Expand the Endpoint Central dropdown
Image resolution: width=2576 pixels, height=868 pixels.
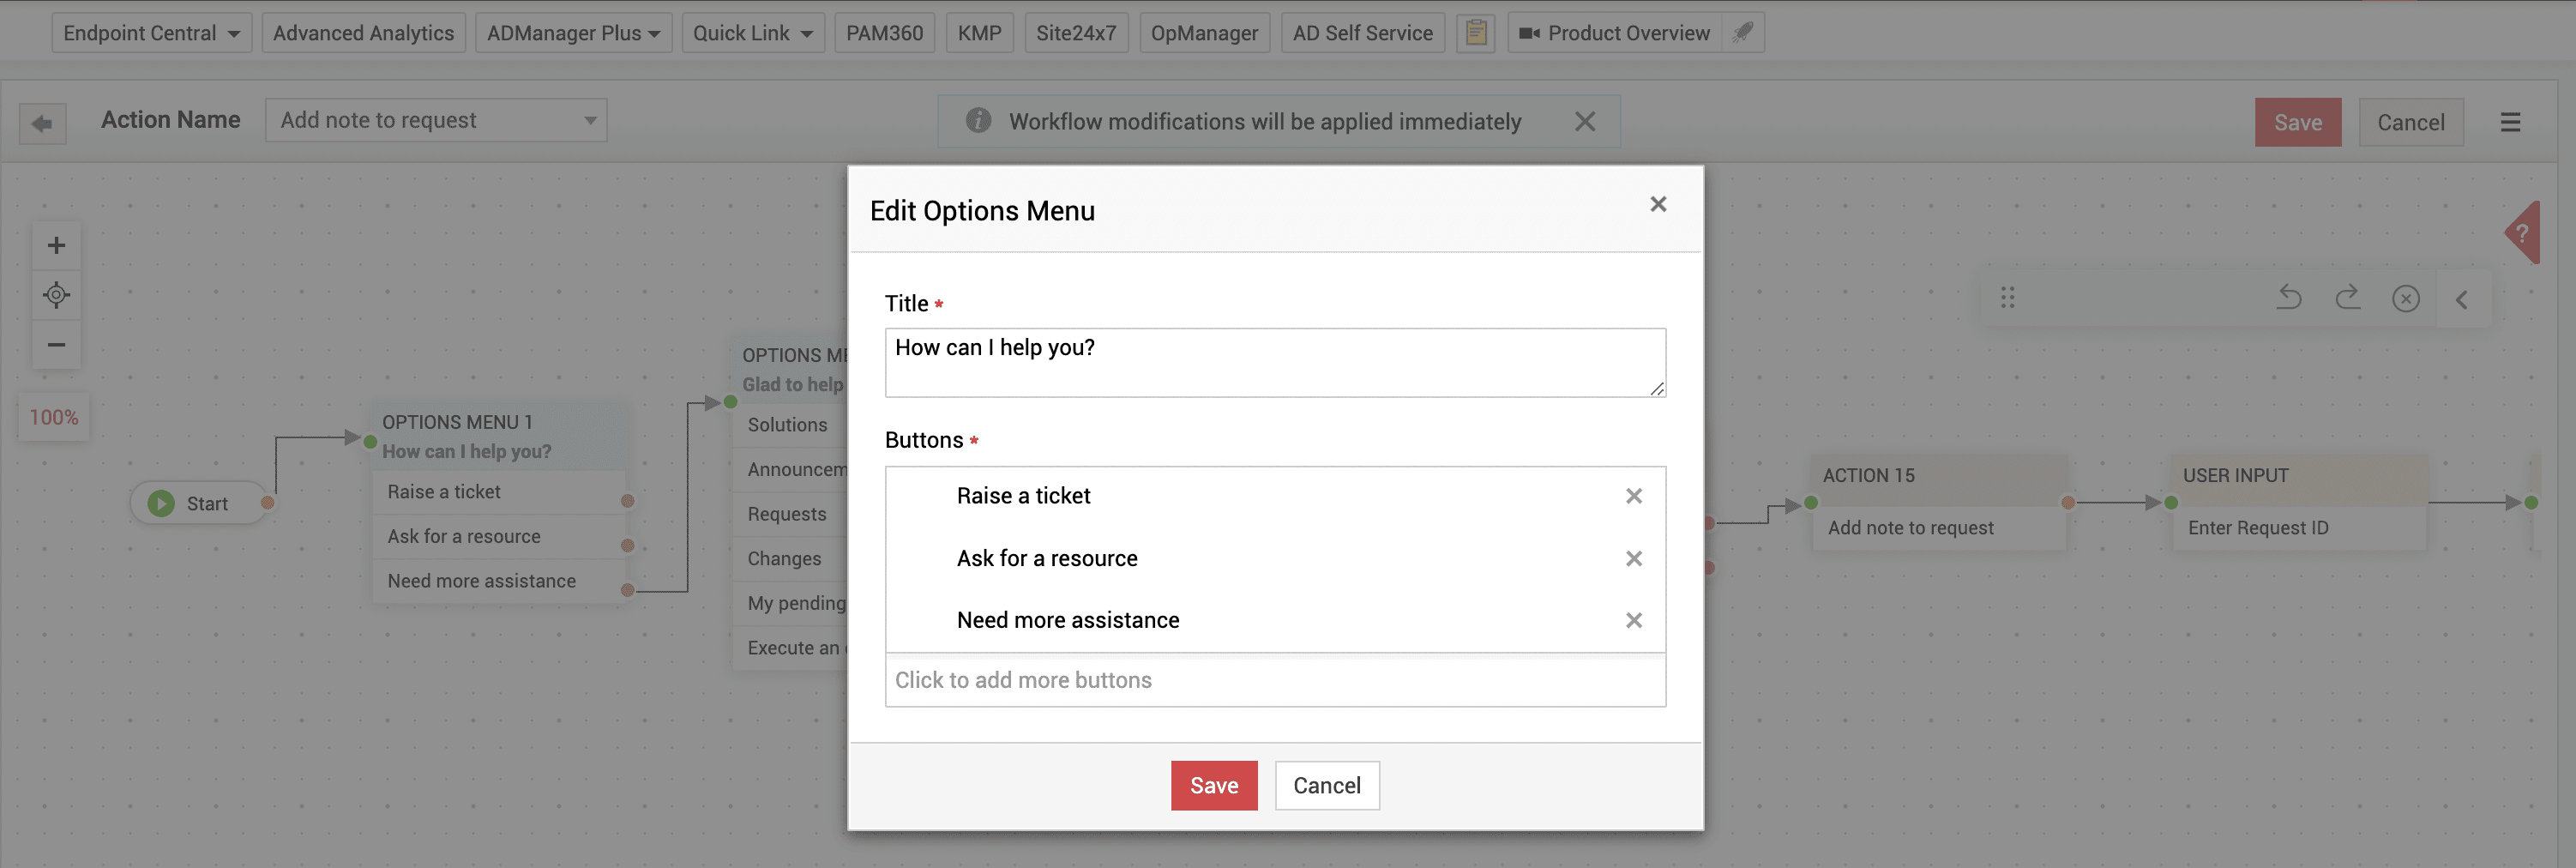click(x=151, y=33)
